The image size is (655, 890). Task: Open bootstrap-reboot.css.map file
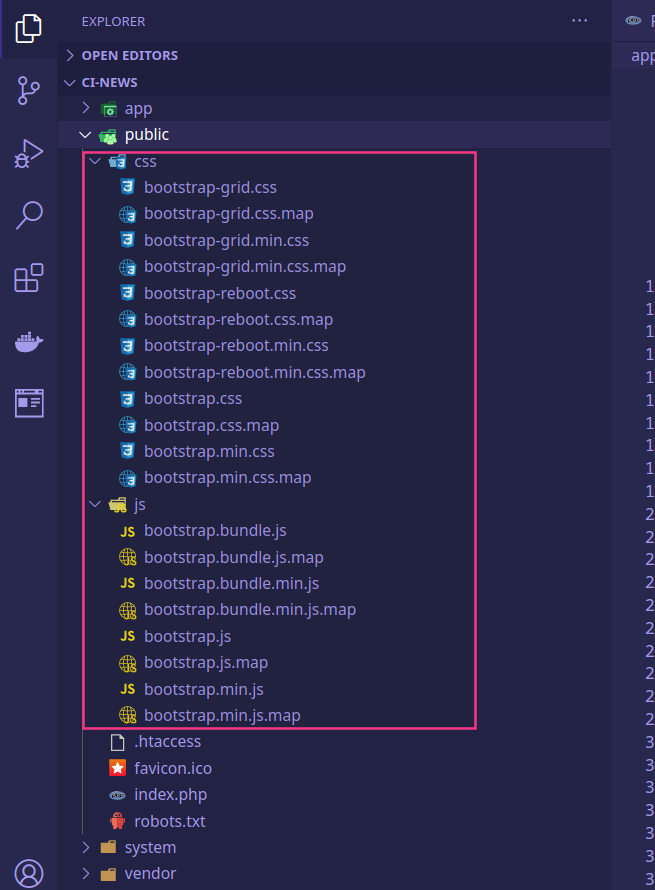point(238,319)
